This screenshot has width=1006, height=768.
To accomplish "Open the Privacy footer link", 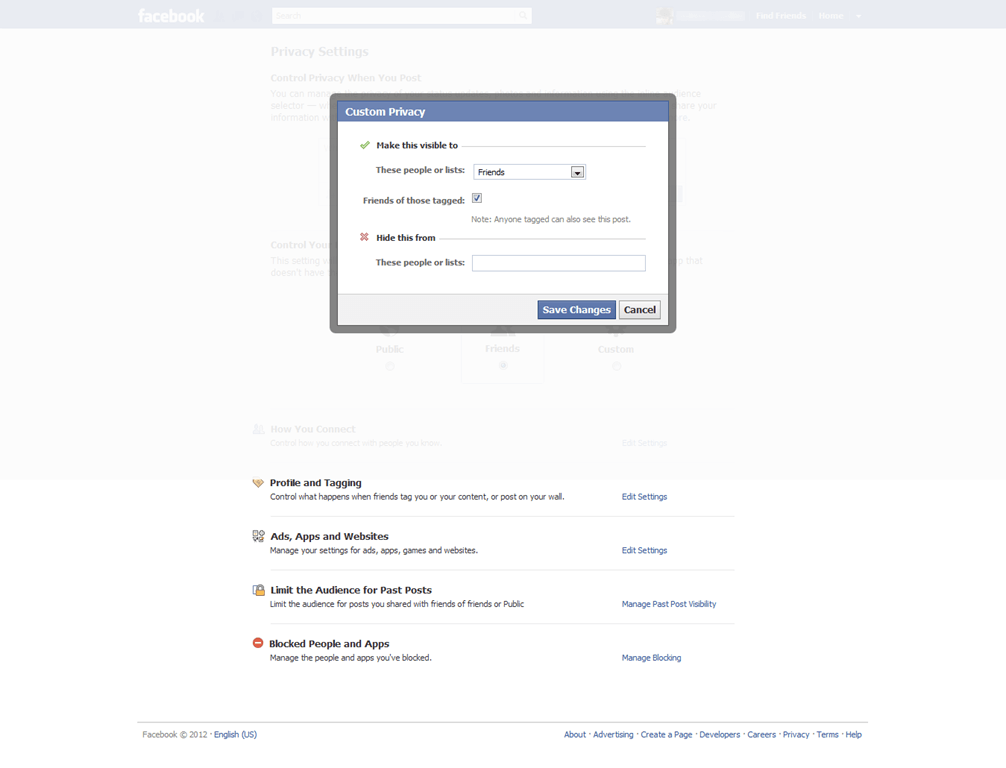I will [x=796, y=735].
